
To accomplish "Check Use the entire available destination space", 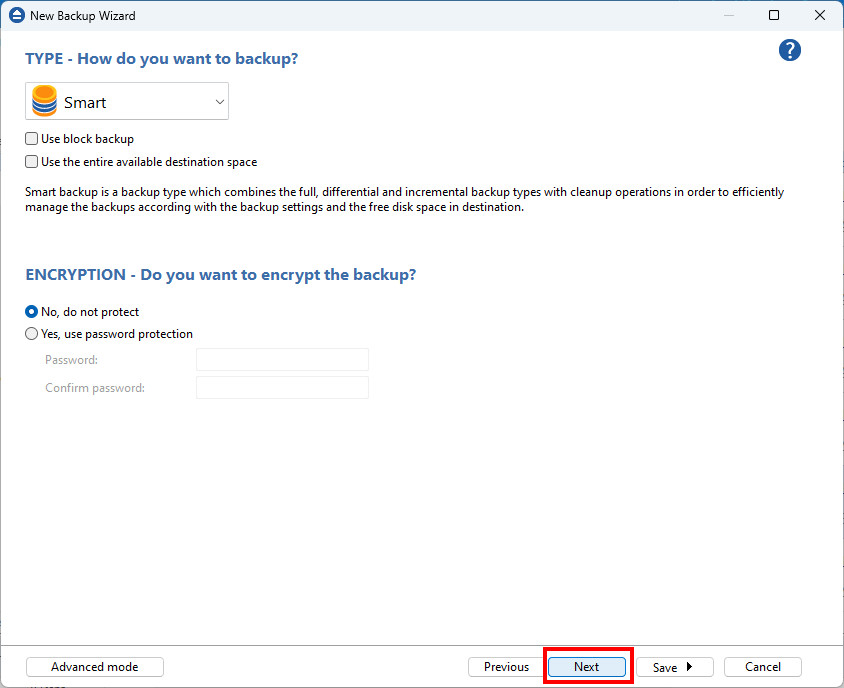I will click(x=32, y=162).
